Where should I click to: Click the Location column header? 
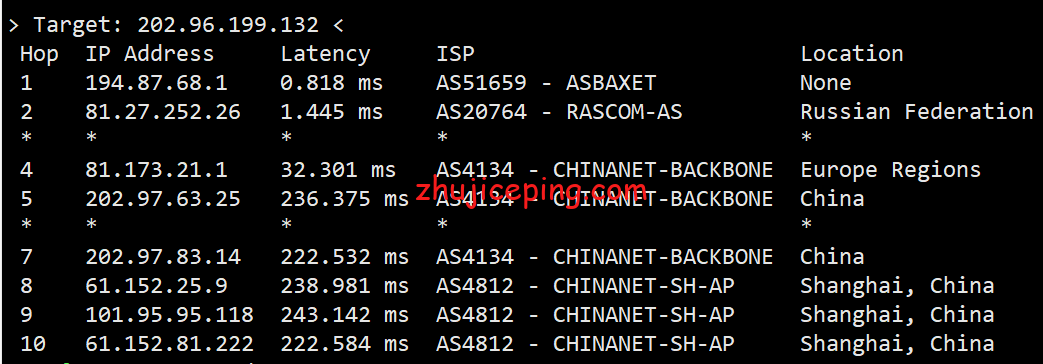point(851,53)
